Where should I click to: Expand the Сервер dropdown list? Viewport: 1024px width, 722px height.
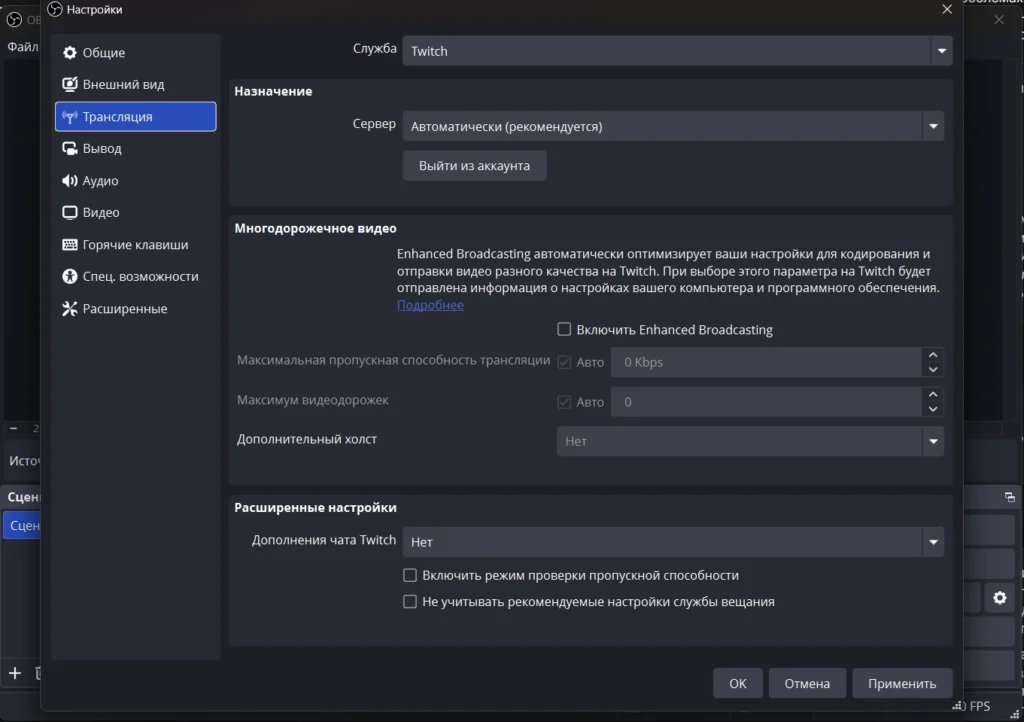click(672, 127)
